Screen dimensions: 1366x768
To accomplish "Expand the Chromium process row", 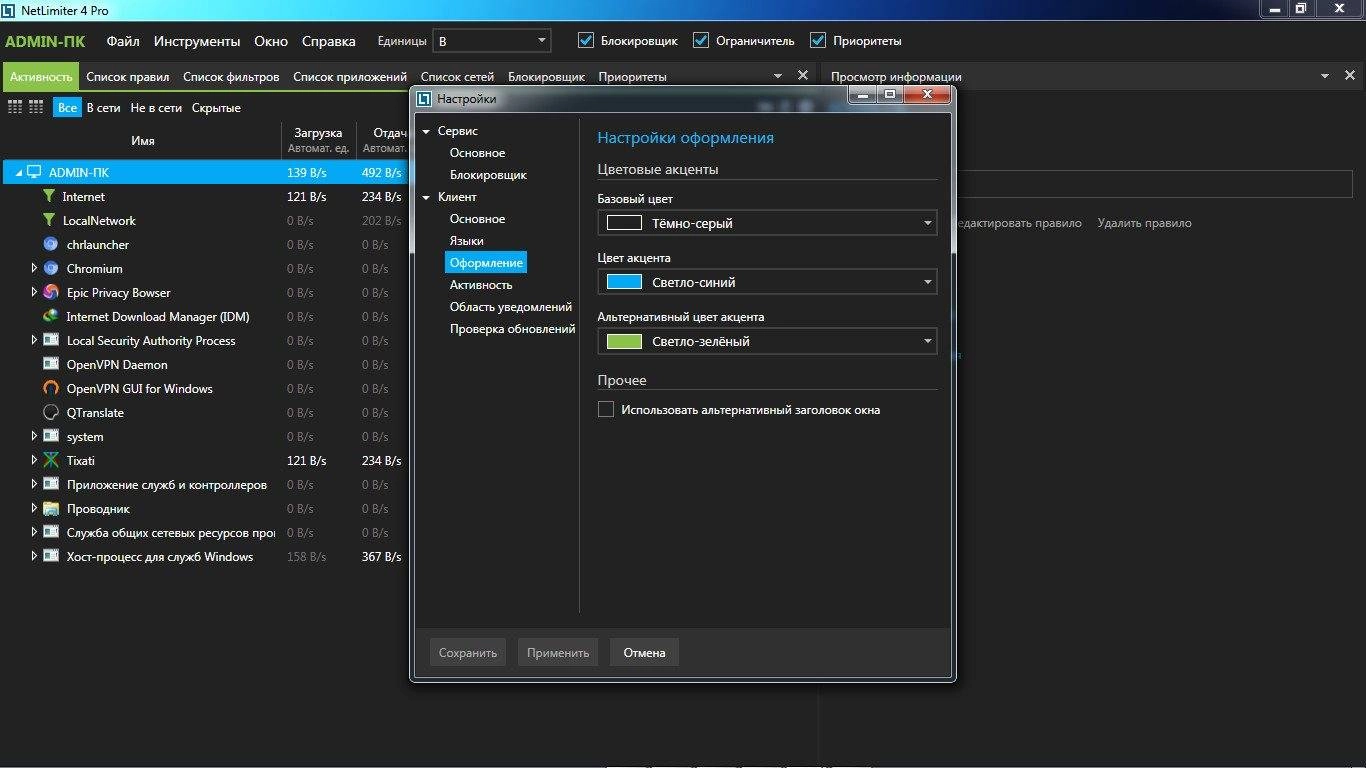I will coord(34,268).
